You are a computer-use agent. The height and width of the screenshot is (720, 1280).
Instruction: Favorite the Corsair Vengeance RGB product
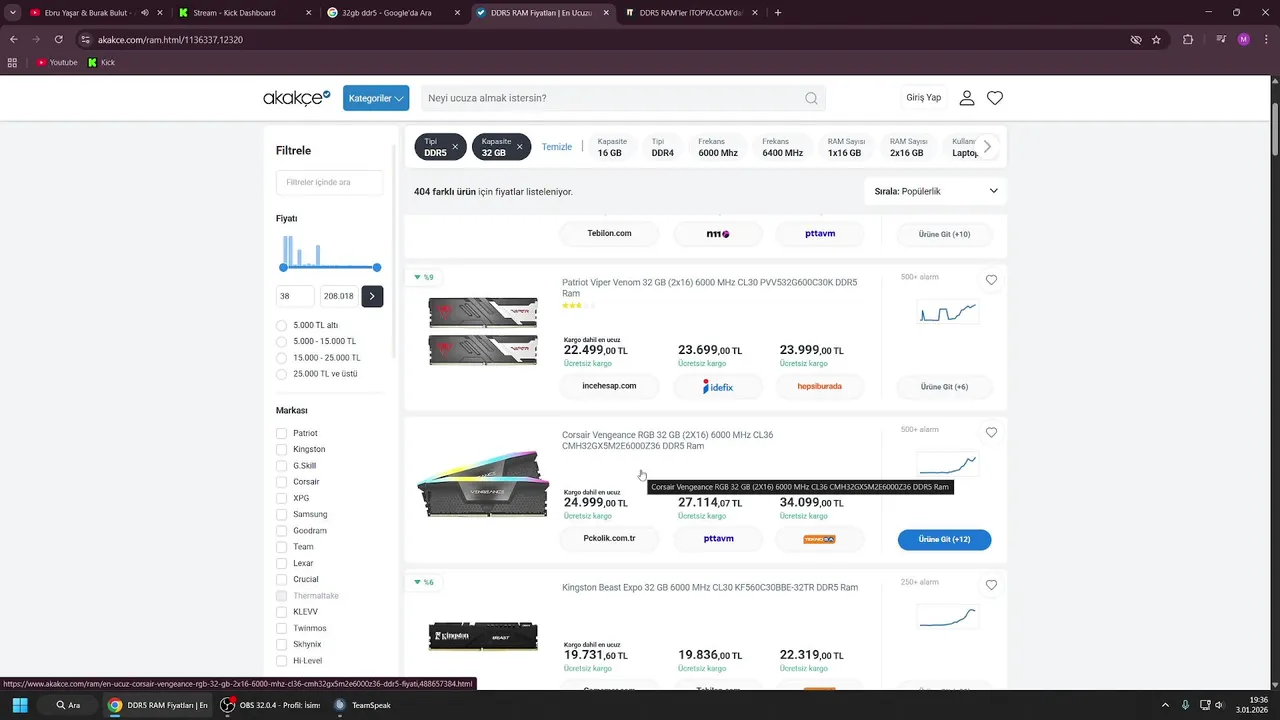click(991, 433)
